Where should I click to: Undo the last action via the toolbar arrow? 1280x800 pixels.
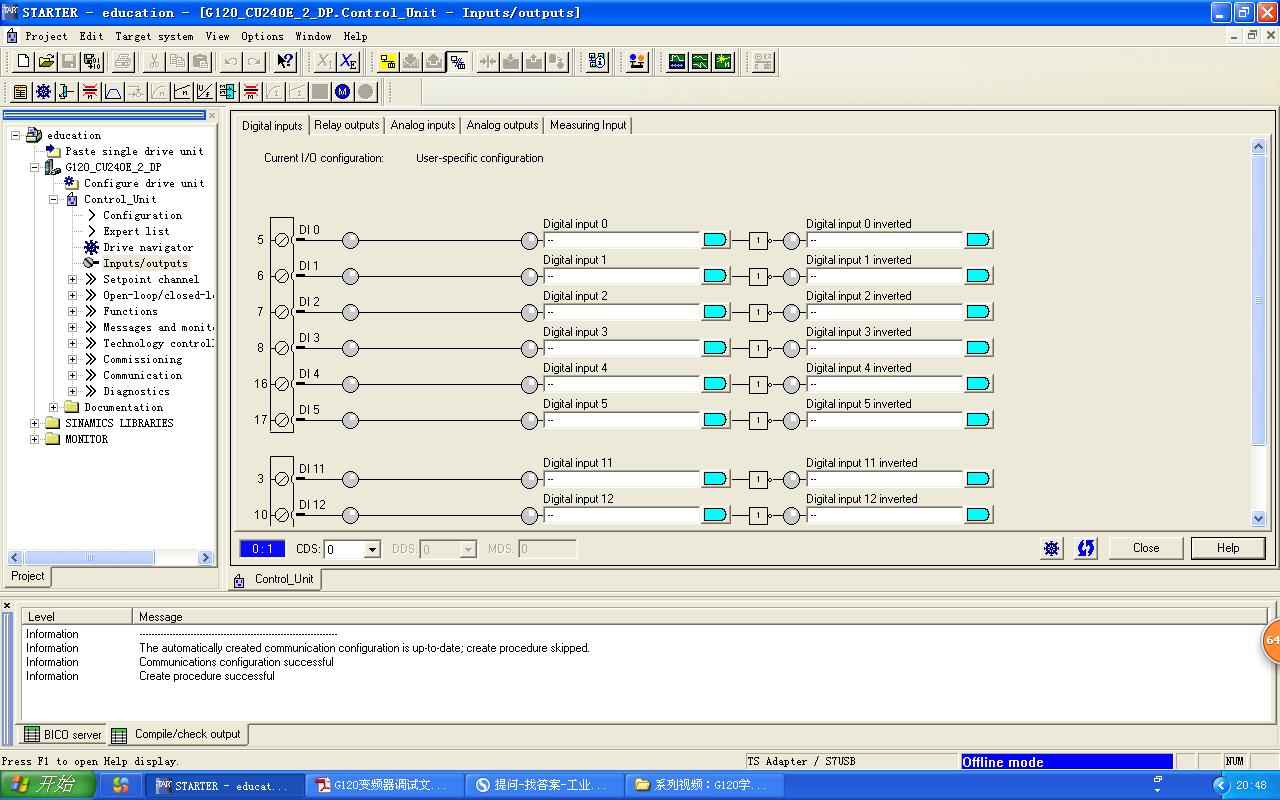pos(231,62)
